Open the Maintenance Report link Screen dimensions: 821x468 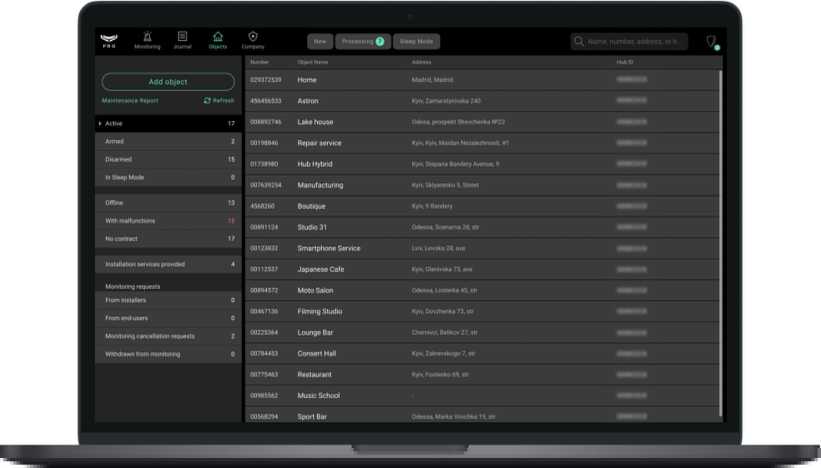129,101
